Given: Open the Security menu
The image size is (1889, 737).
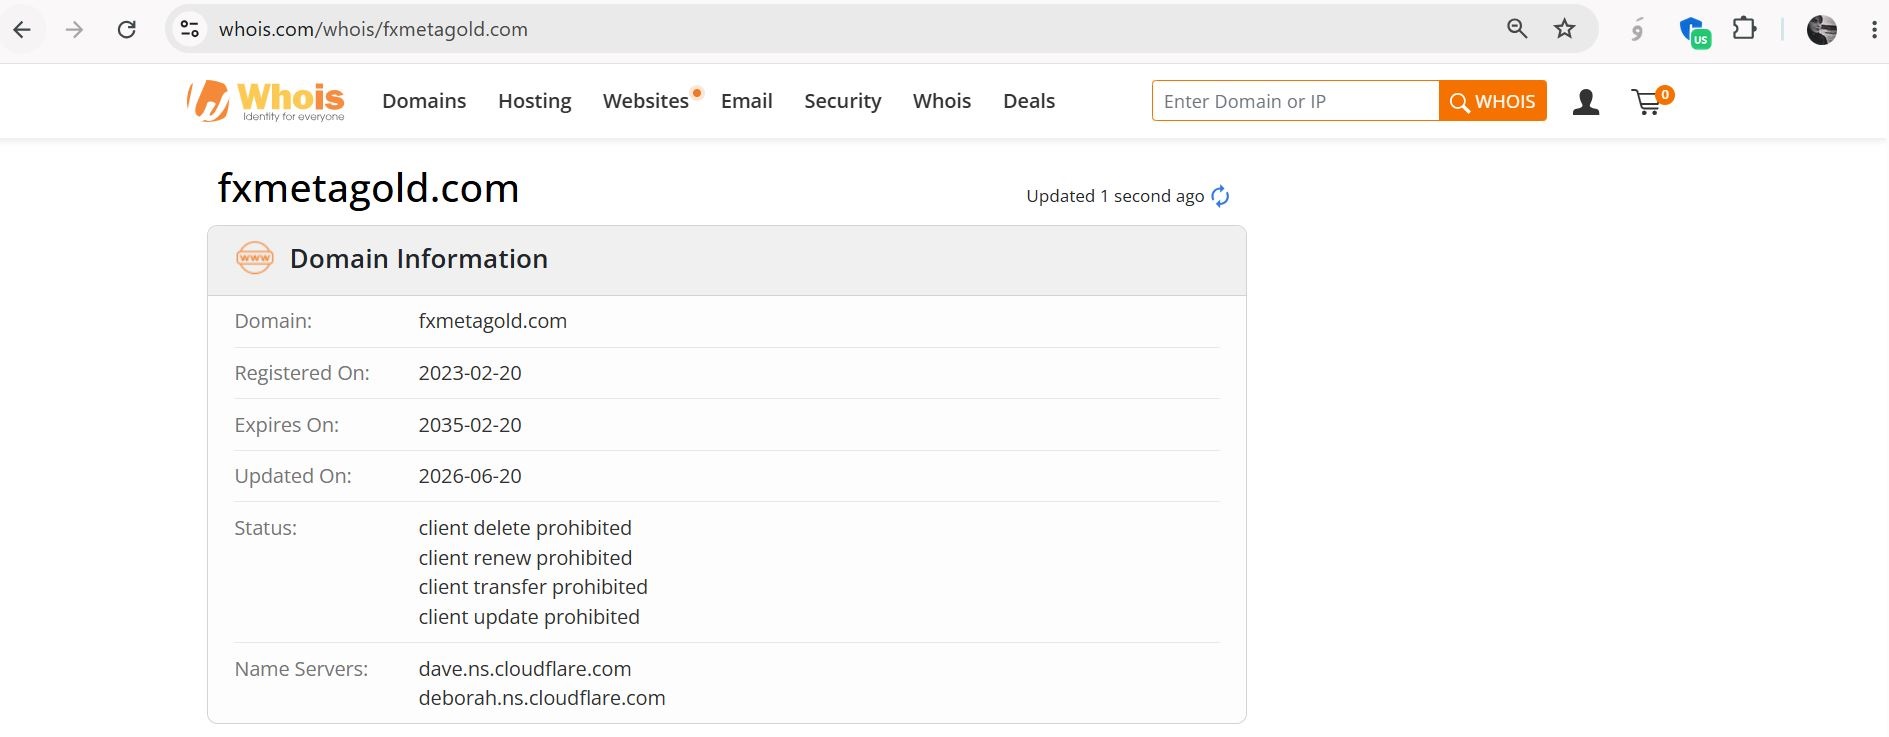Looking at the screenshot, I should pos(843,101).
